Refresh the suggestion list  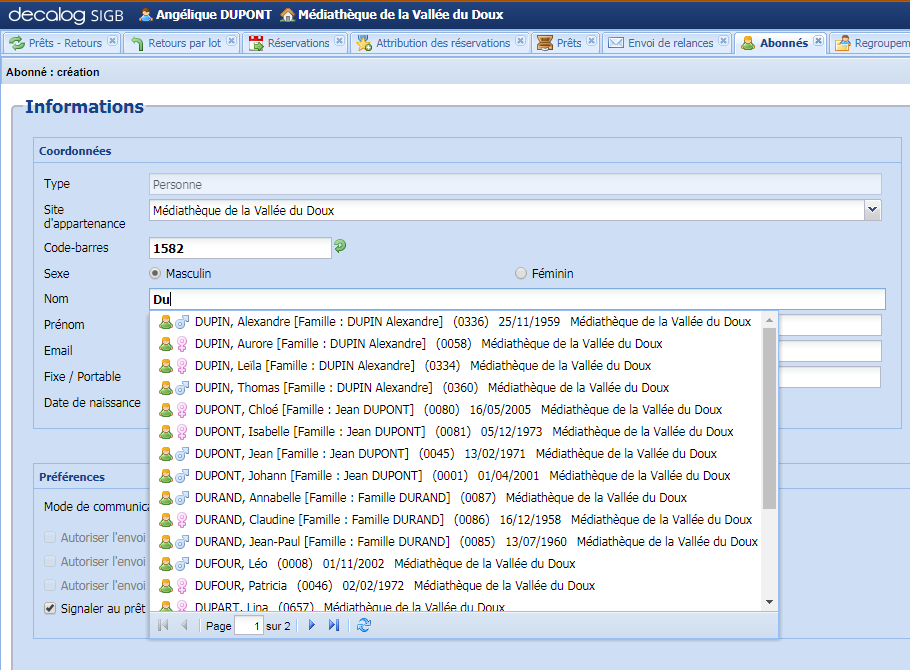pyautogui.click(x=364, y=625)
